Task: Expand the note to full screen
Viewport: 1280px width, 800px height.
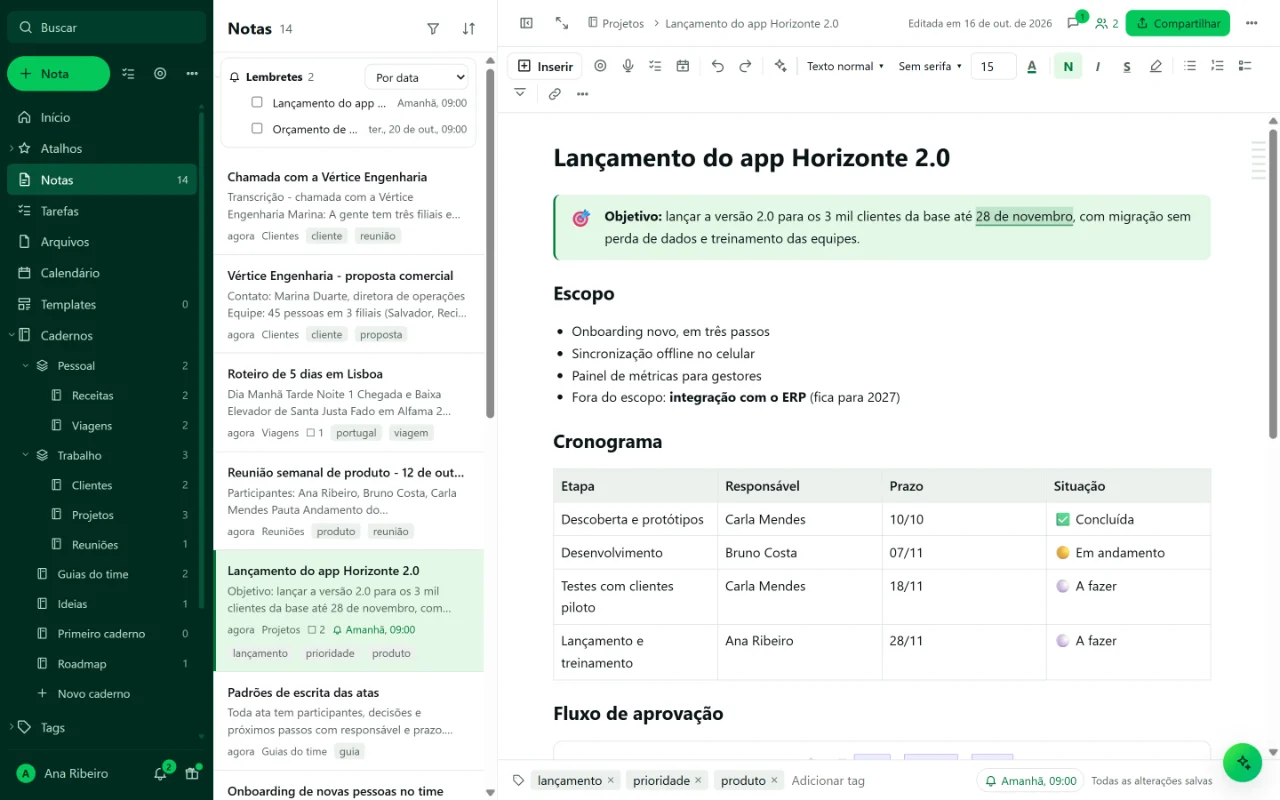Action: click(562, 23)
